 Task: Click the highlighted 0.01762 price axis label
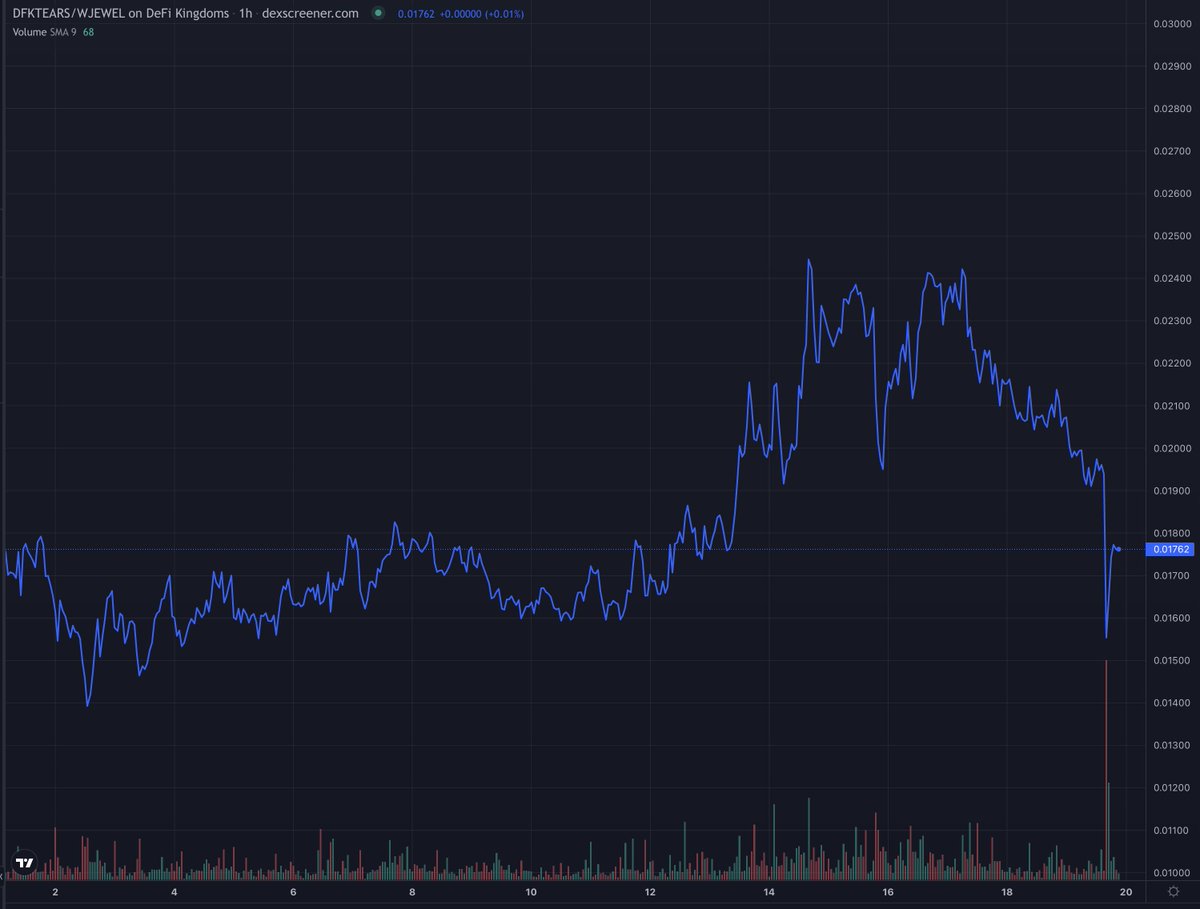pyautogui.click(x=1169, y=549)
